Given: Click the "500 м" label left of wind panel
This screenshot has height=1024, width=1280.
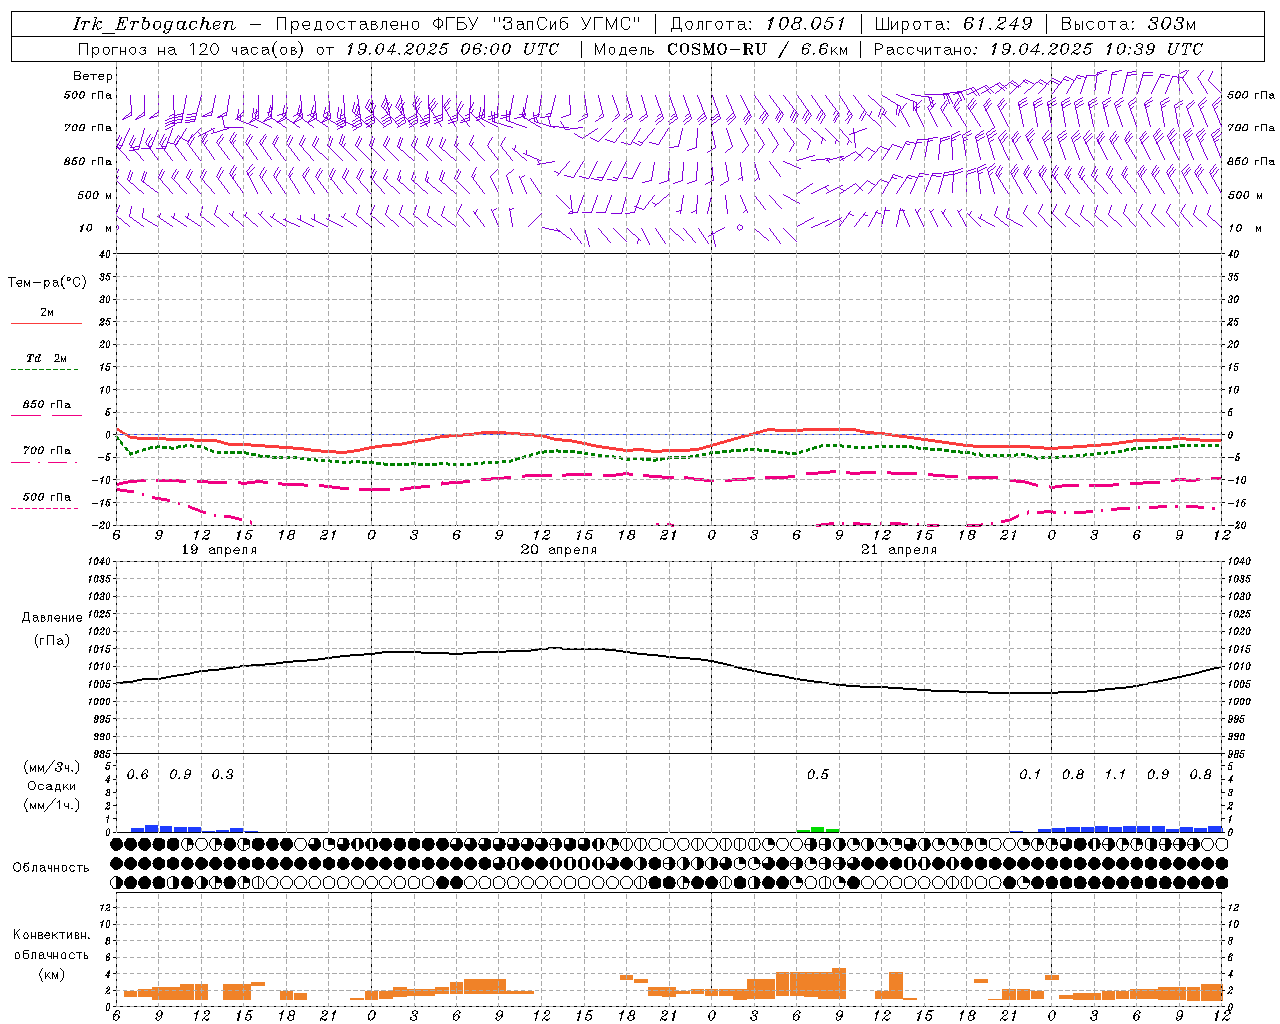Looking at the screenshot, I should pos(95,196).
